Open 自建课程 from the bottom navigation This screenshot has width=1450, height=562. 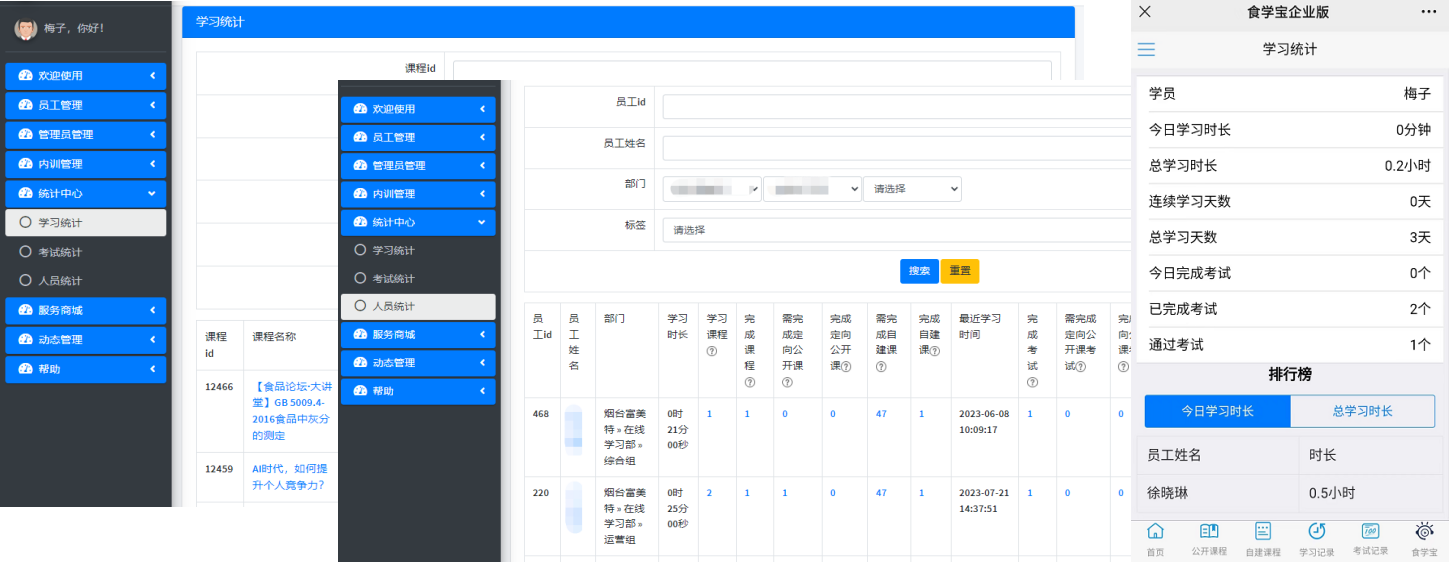click(1263, 537)
